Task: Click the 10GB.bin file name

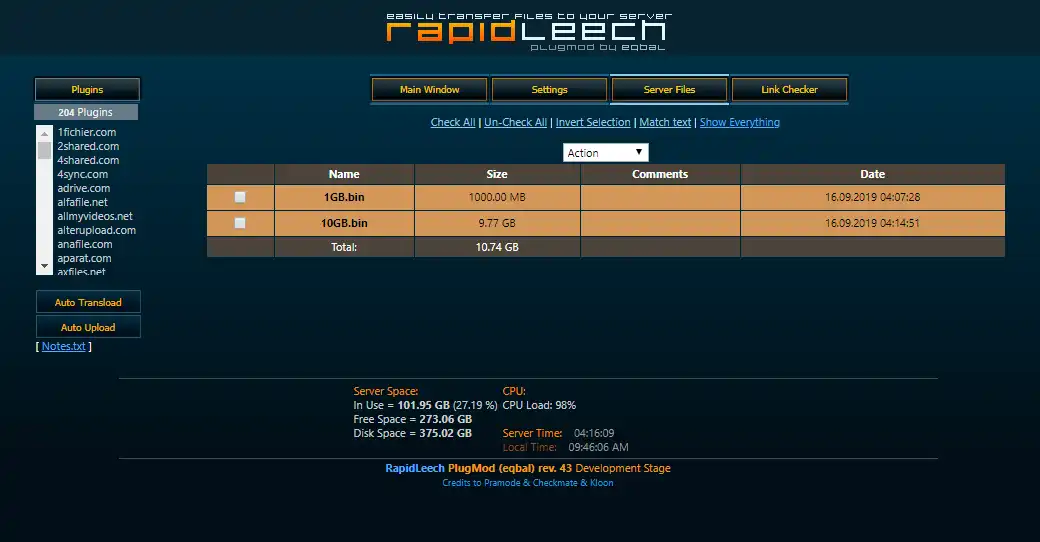Action: (344, 223)
